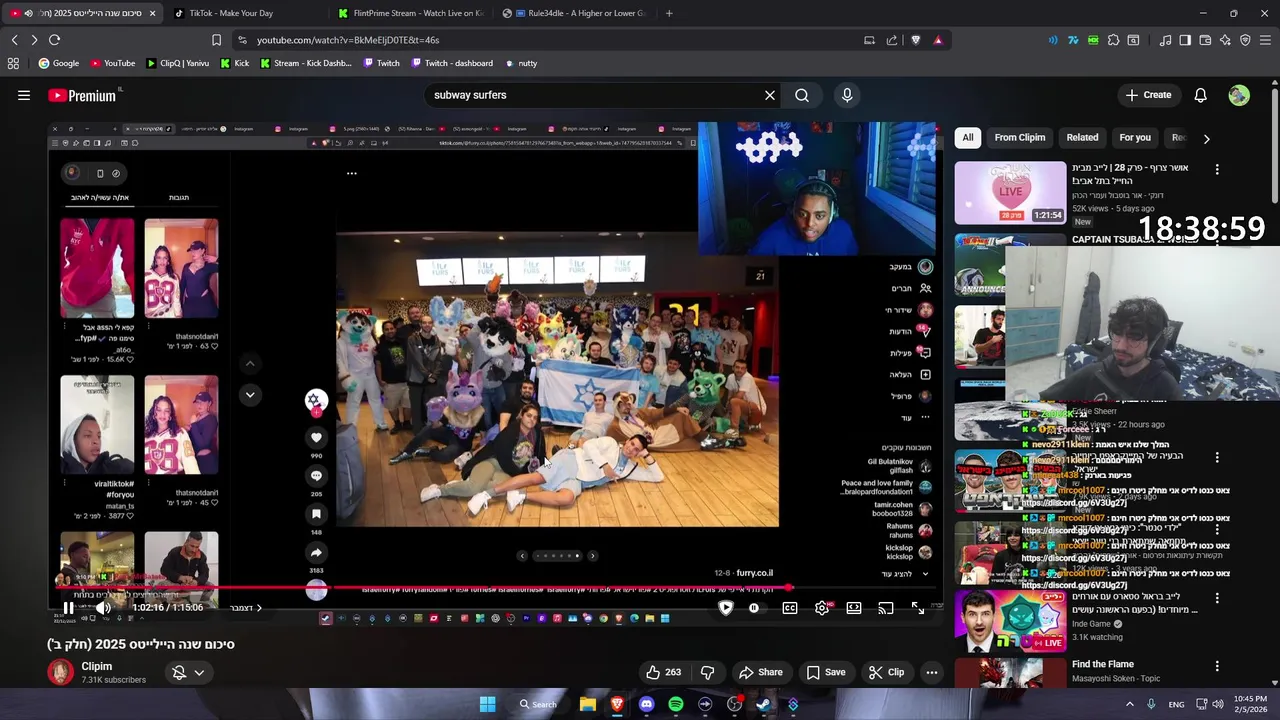Open Brave Rewards triangle icon
The height and width of the screenshot is (720, 1280).
(x=938, y=40)
